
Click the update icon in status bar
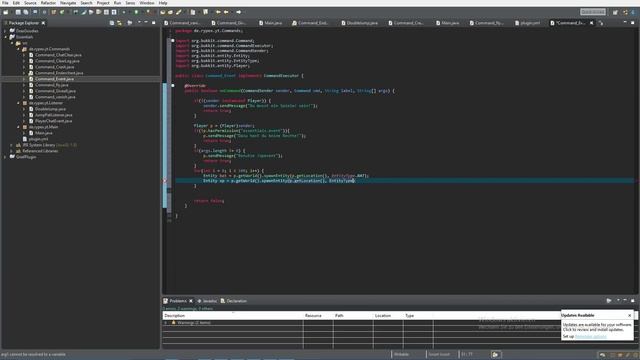click(495, 354)
